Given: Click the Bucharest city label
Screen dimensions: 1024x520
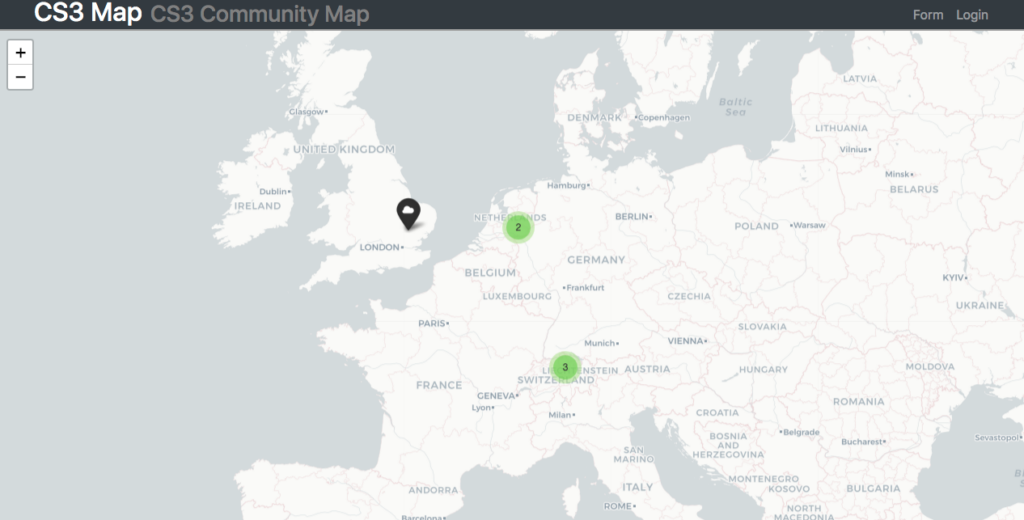Looking at the screenshot, I should point(862,442).
